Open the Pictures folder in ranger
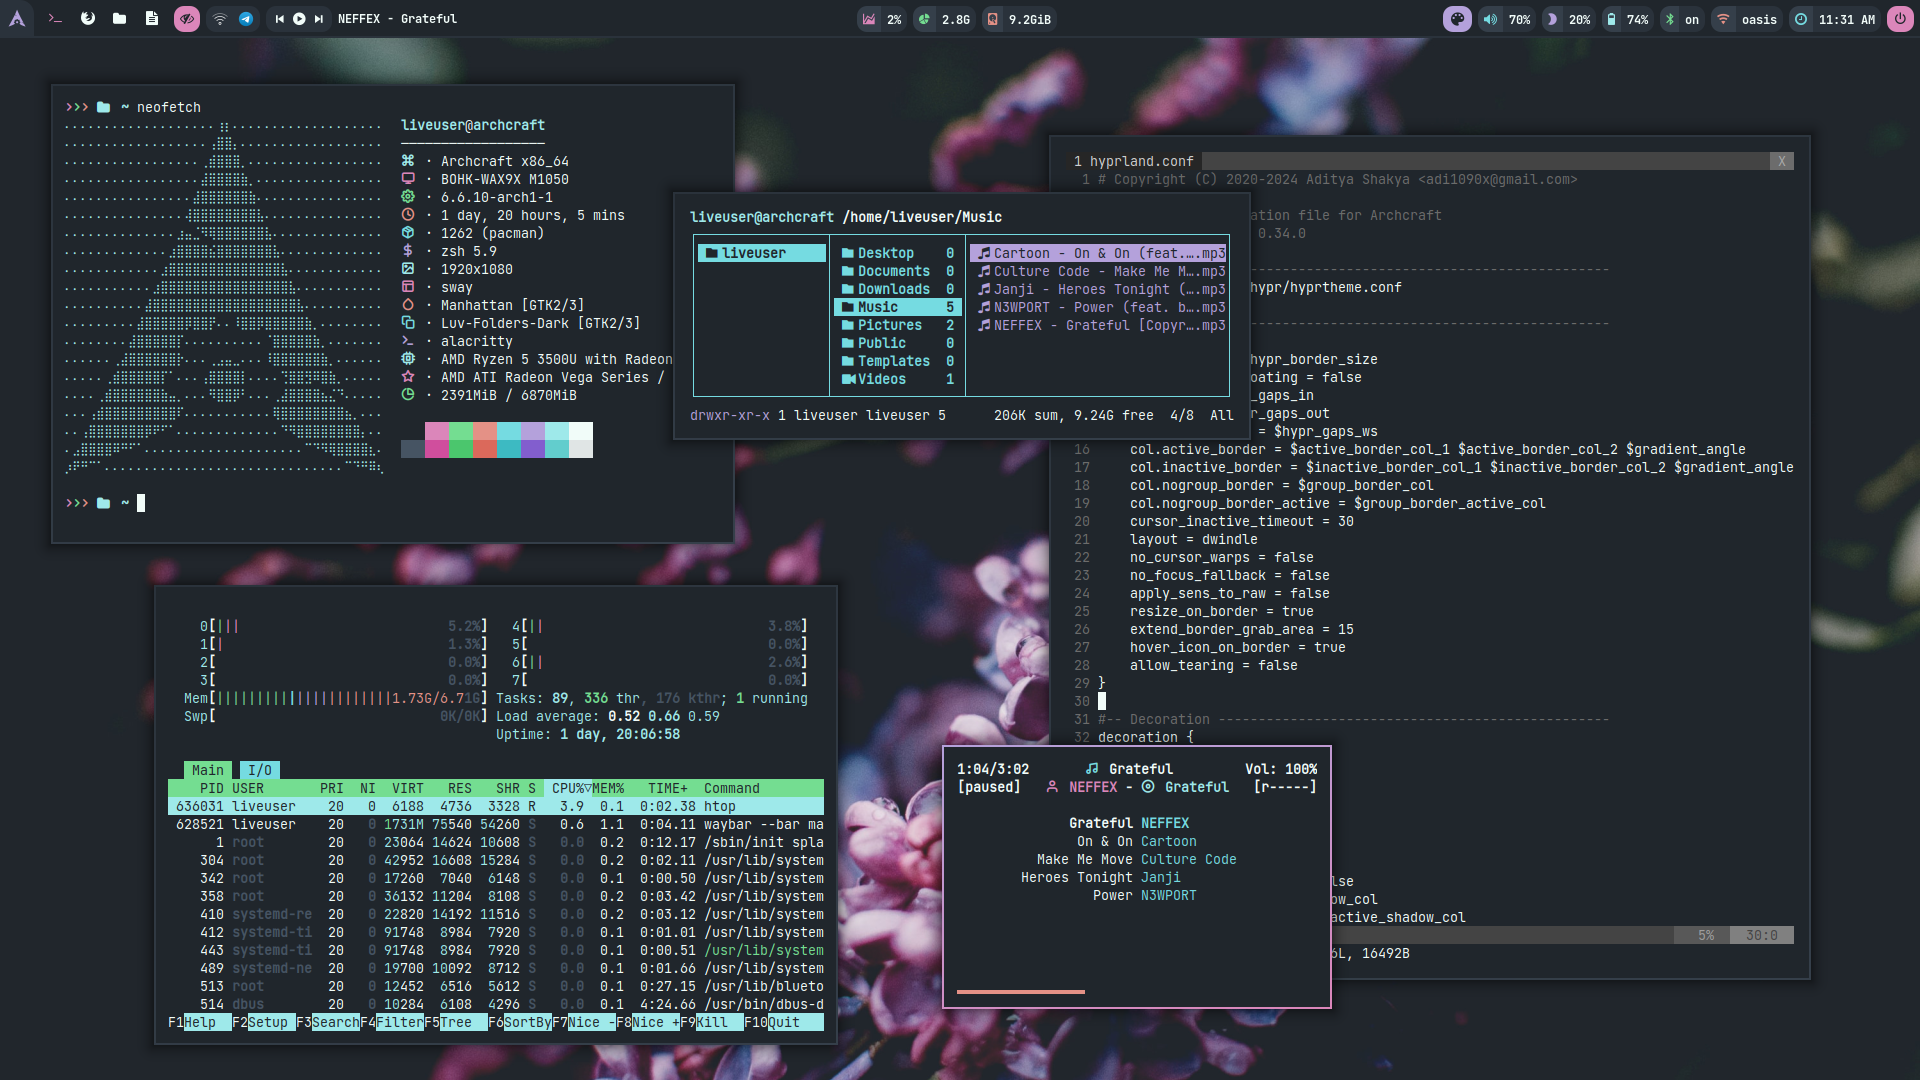Image resolution: width=1920 pixels, height=1080 pixels. 889,325
